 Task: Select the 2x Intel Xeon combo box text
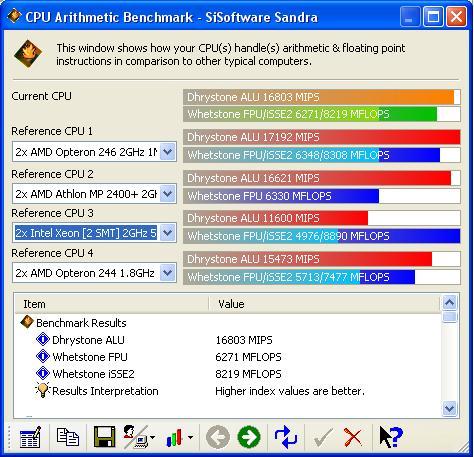pos(86,233)
